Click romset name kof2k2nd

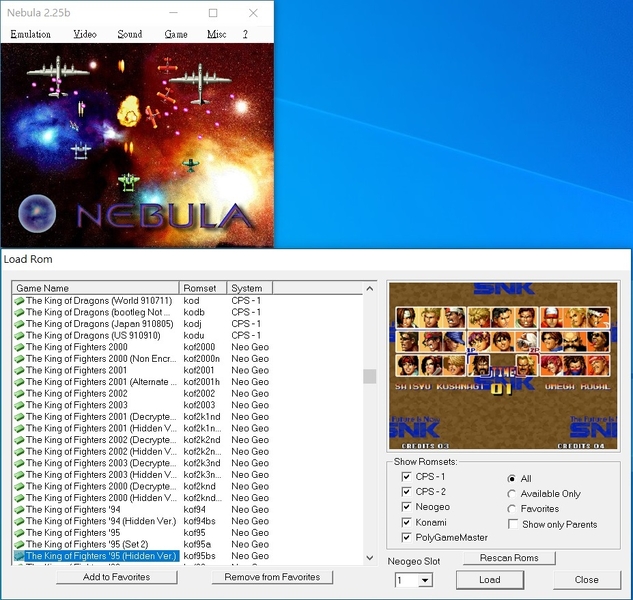[202, 440]
